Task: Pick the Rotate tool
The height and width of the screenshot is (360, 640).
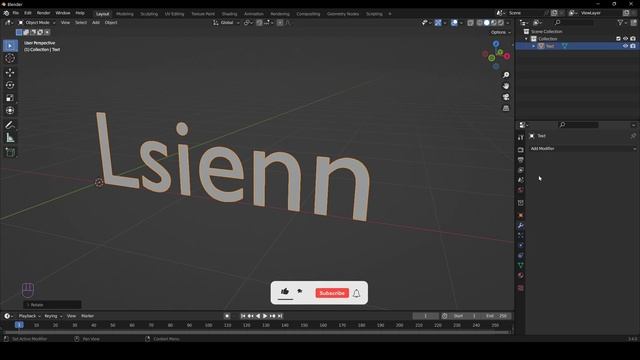Action: tap(10, 85)
